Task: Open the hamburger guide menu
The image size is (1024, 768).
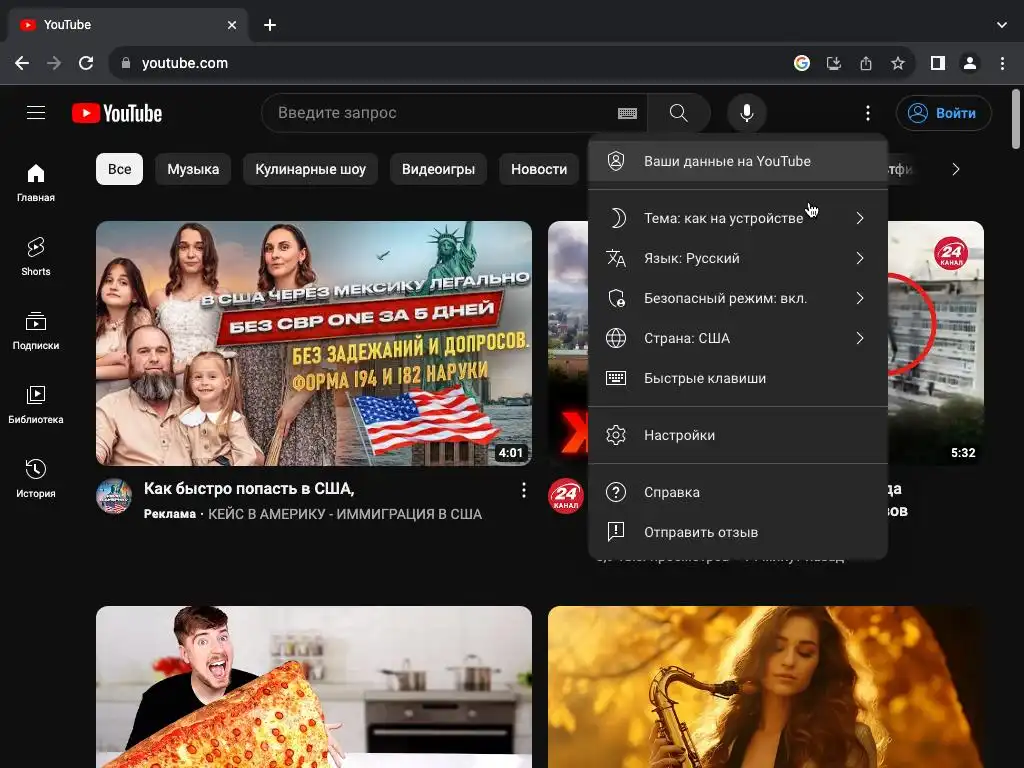Action: [x=36, y=112]
